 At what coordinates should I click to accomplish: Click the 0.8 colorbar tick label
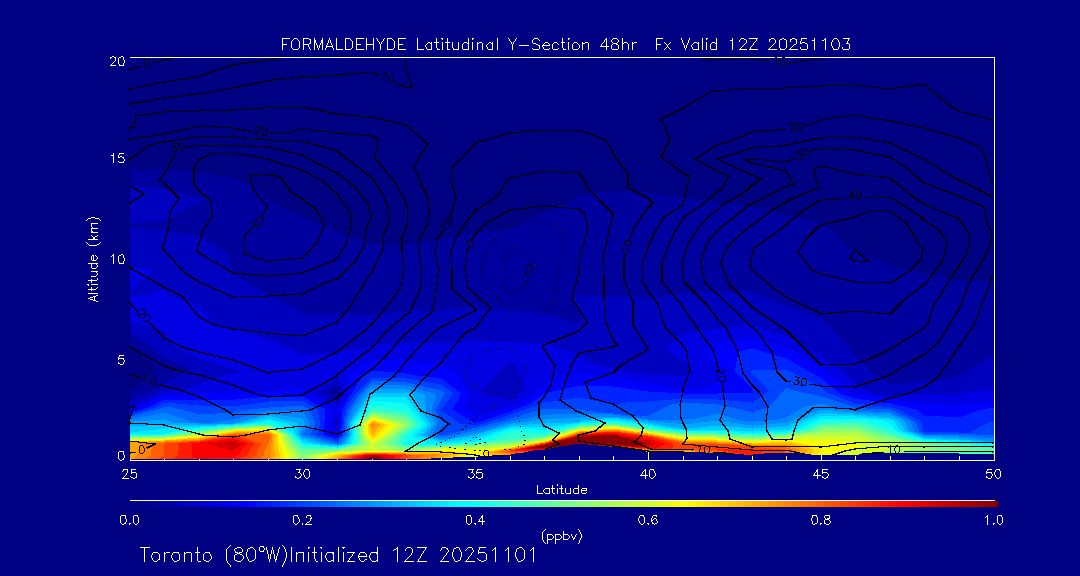(822, 520)
